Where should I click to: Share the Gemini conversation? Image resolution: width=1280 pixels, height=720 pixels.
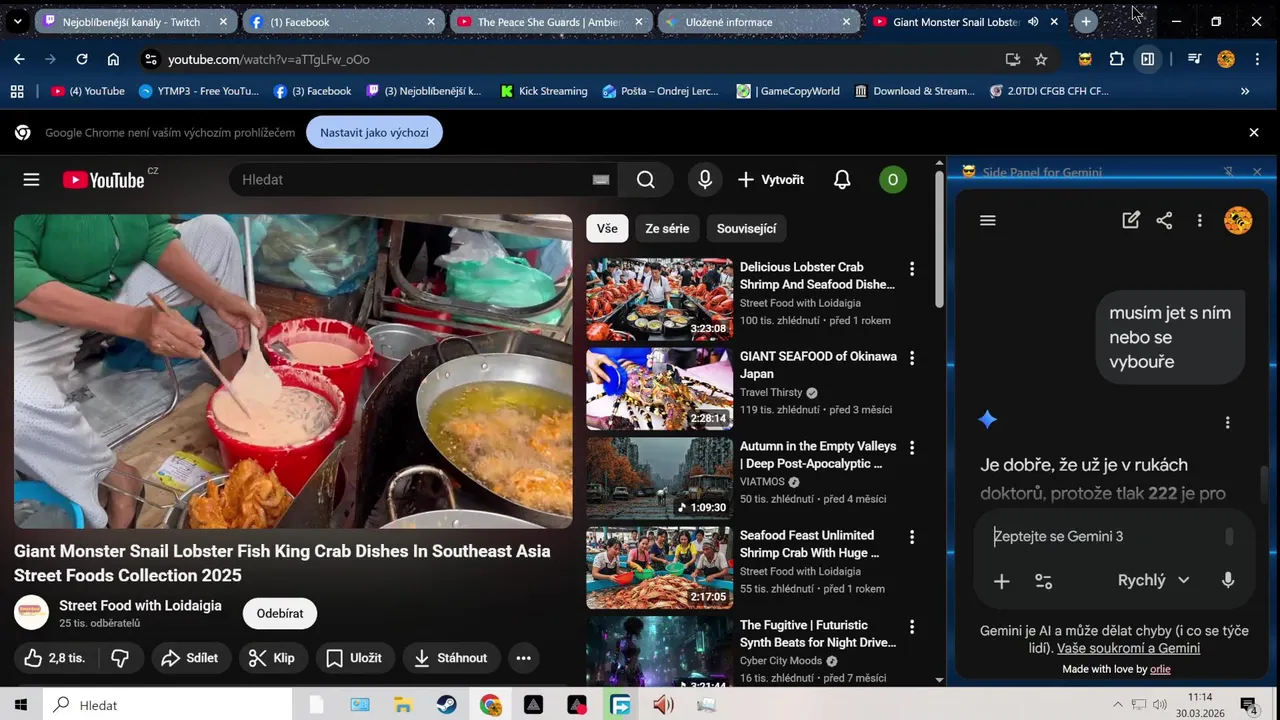(1164, 221)
